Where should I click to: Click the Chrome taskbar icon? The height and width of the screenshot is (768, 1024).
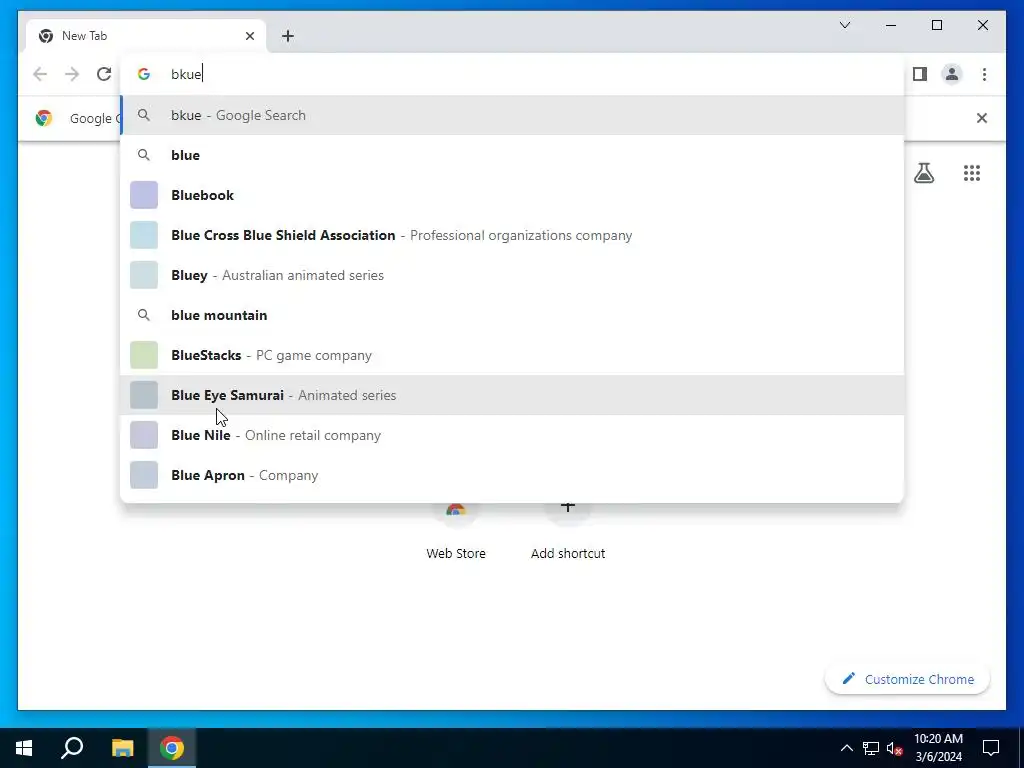172,748
